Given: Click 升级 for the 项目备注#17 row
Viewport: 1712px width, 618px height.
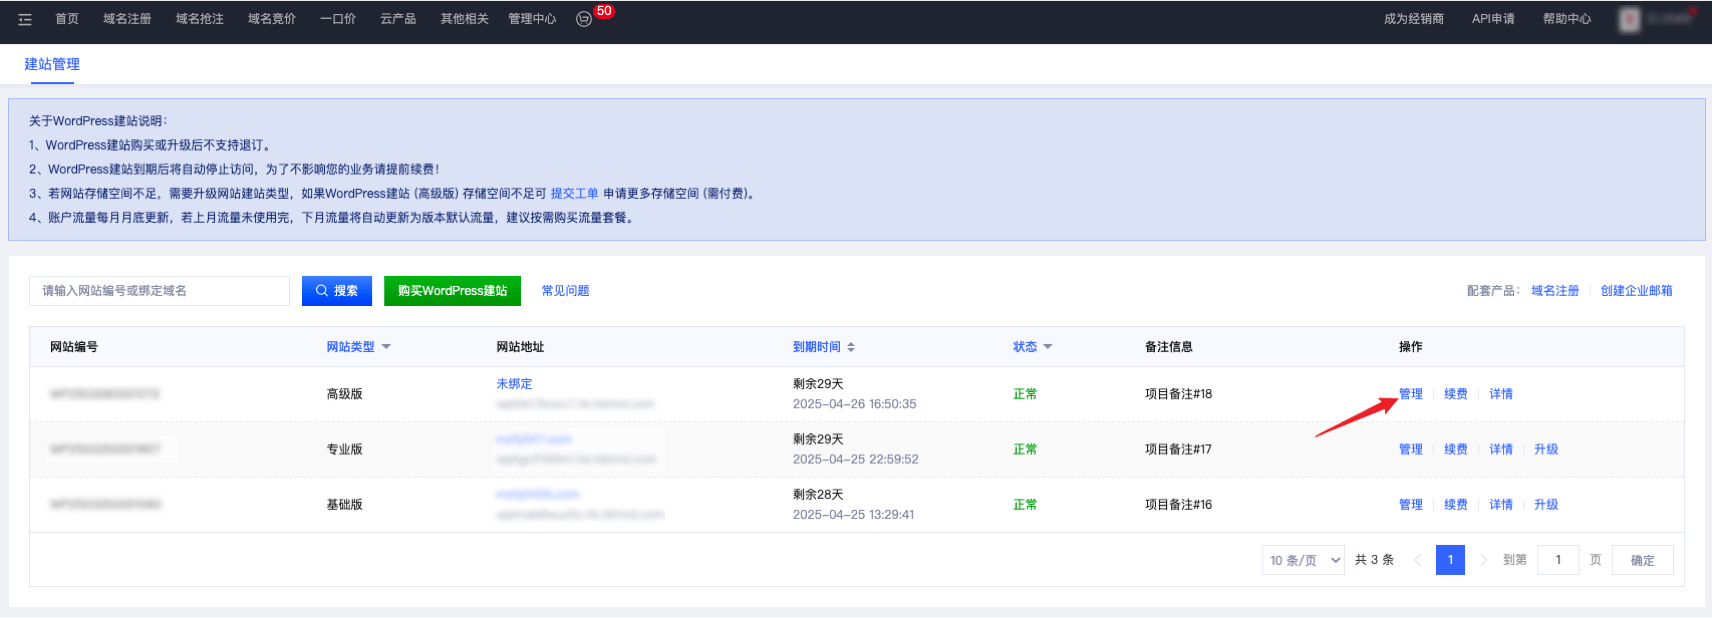Looking at the screenshot, I should pos(1546,450).
